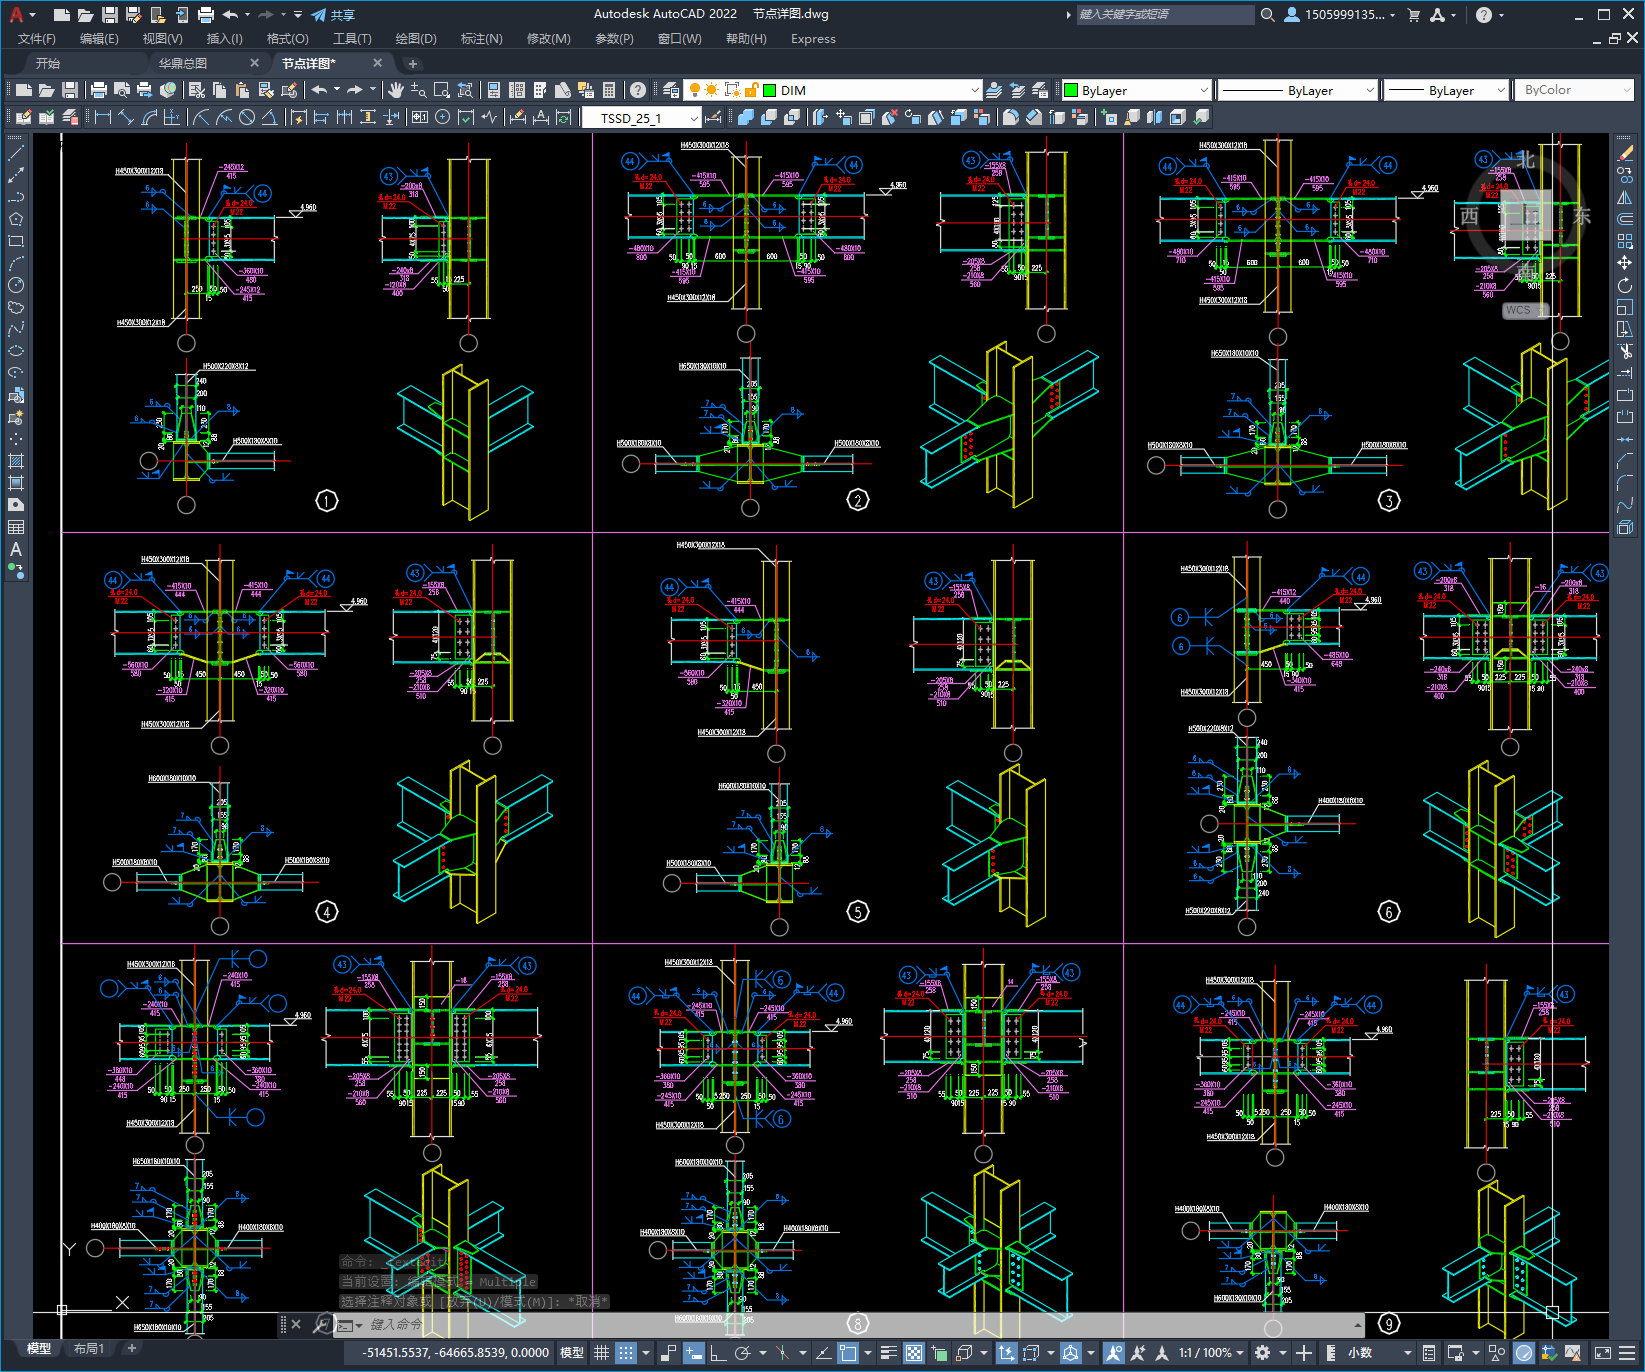Screen dimensions: 1645x1372
Task: Open the 标注(N) menu
Action: click(x=481, y=39)
